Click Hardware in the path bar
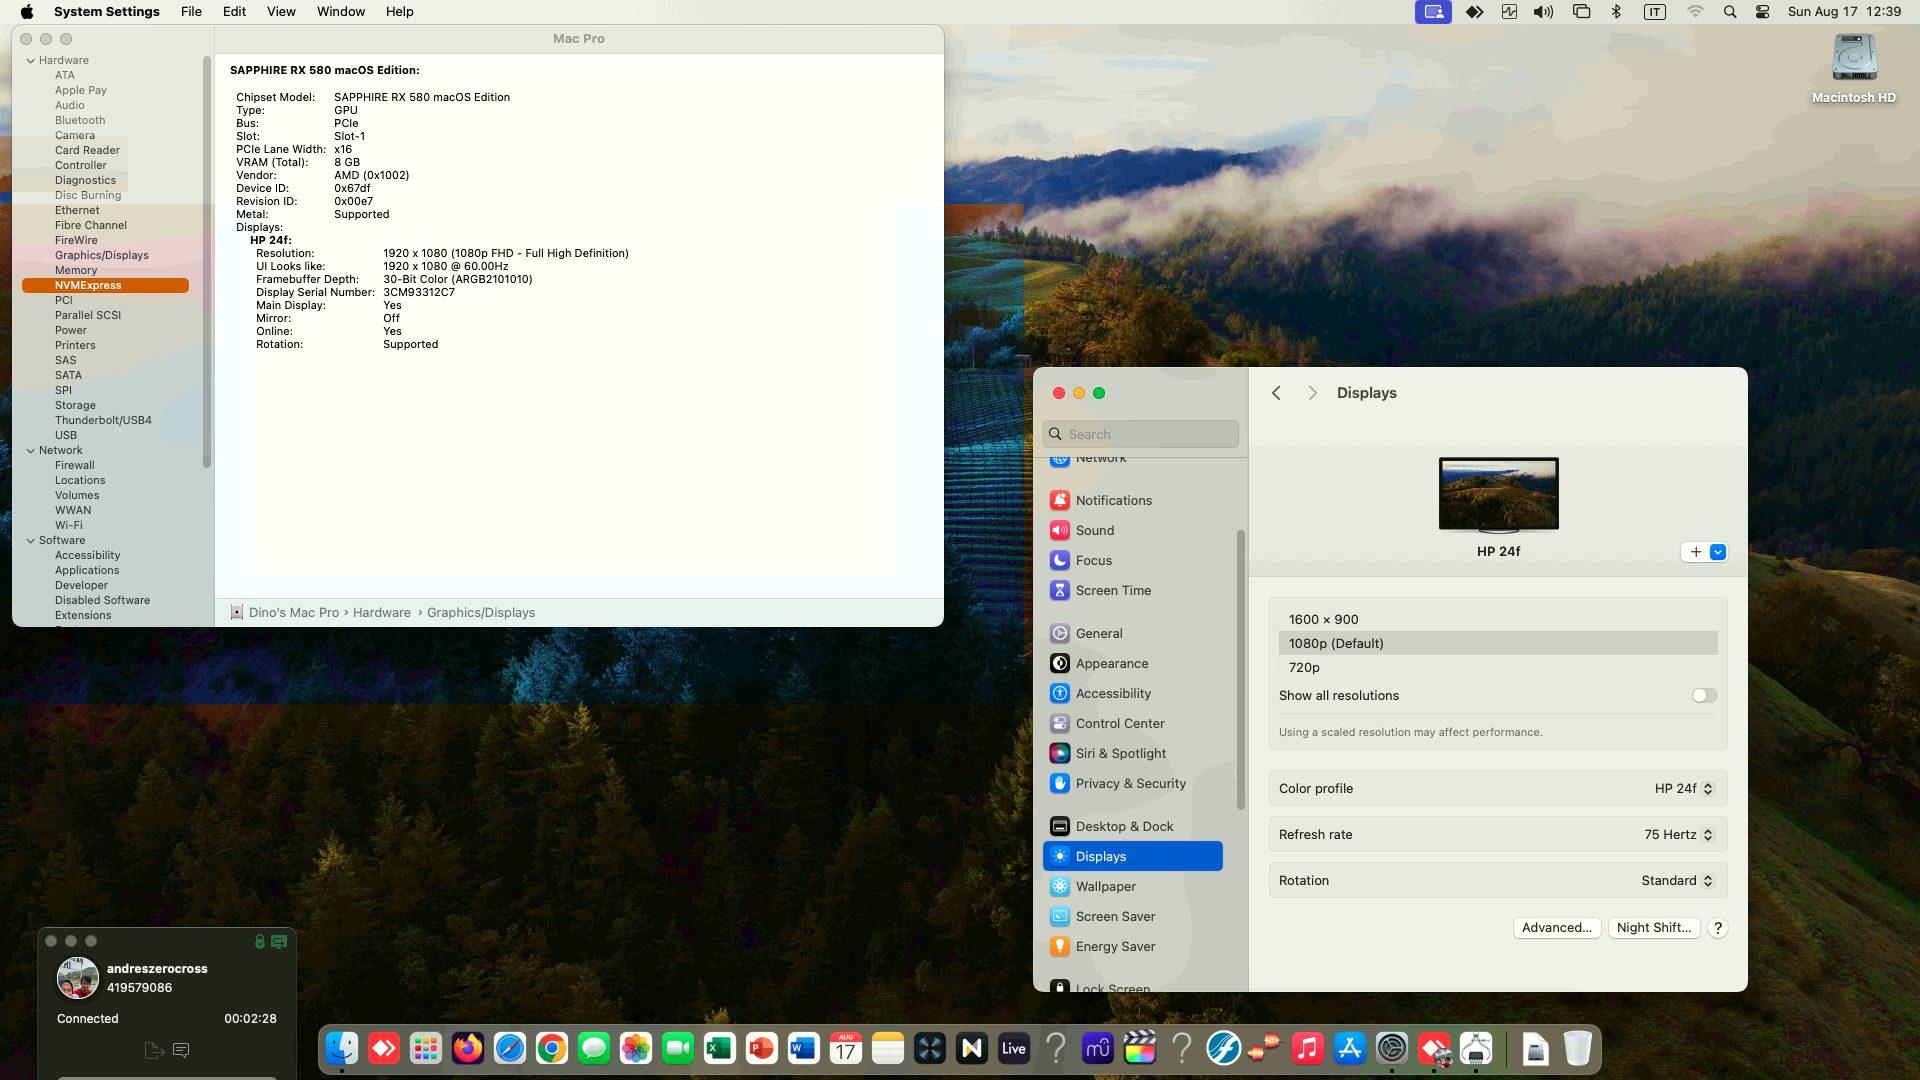 point(382,613)
